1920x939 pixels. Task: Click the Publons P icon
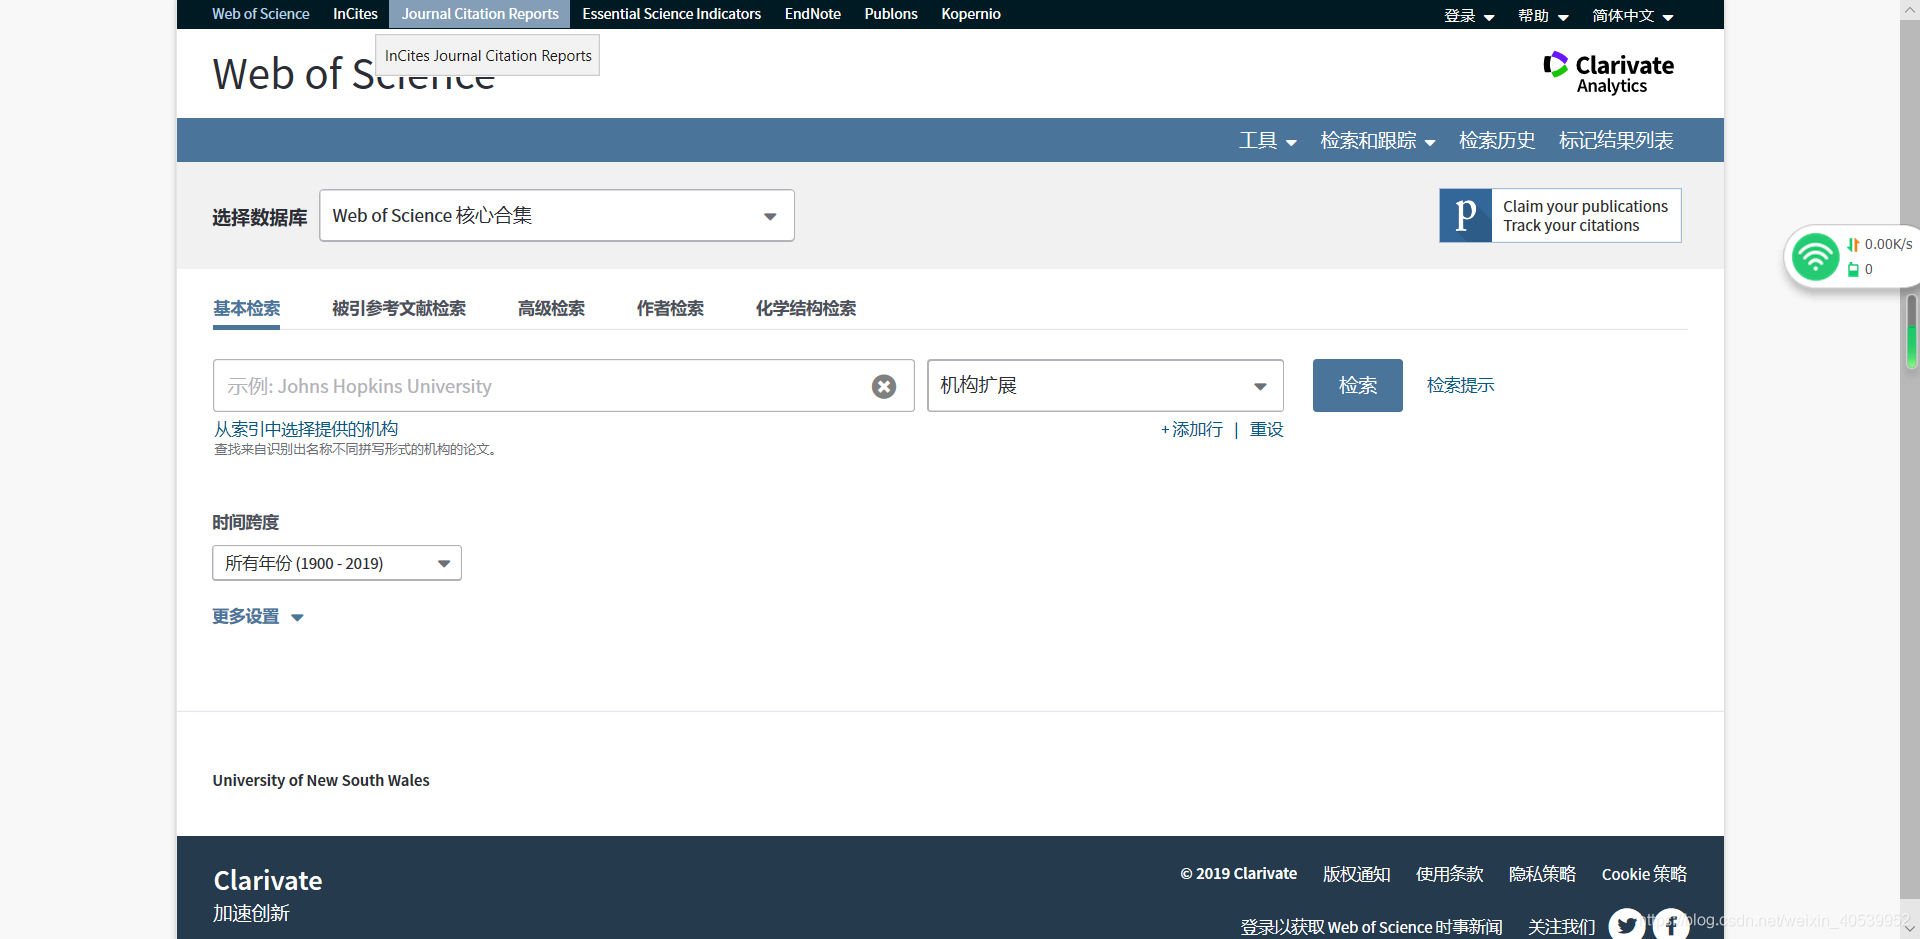tap(1466, 215)
